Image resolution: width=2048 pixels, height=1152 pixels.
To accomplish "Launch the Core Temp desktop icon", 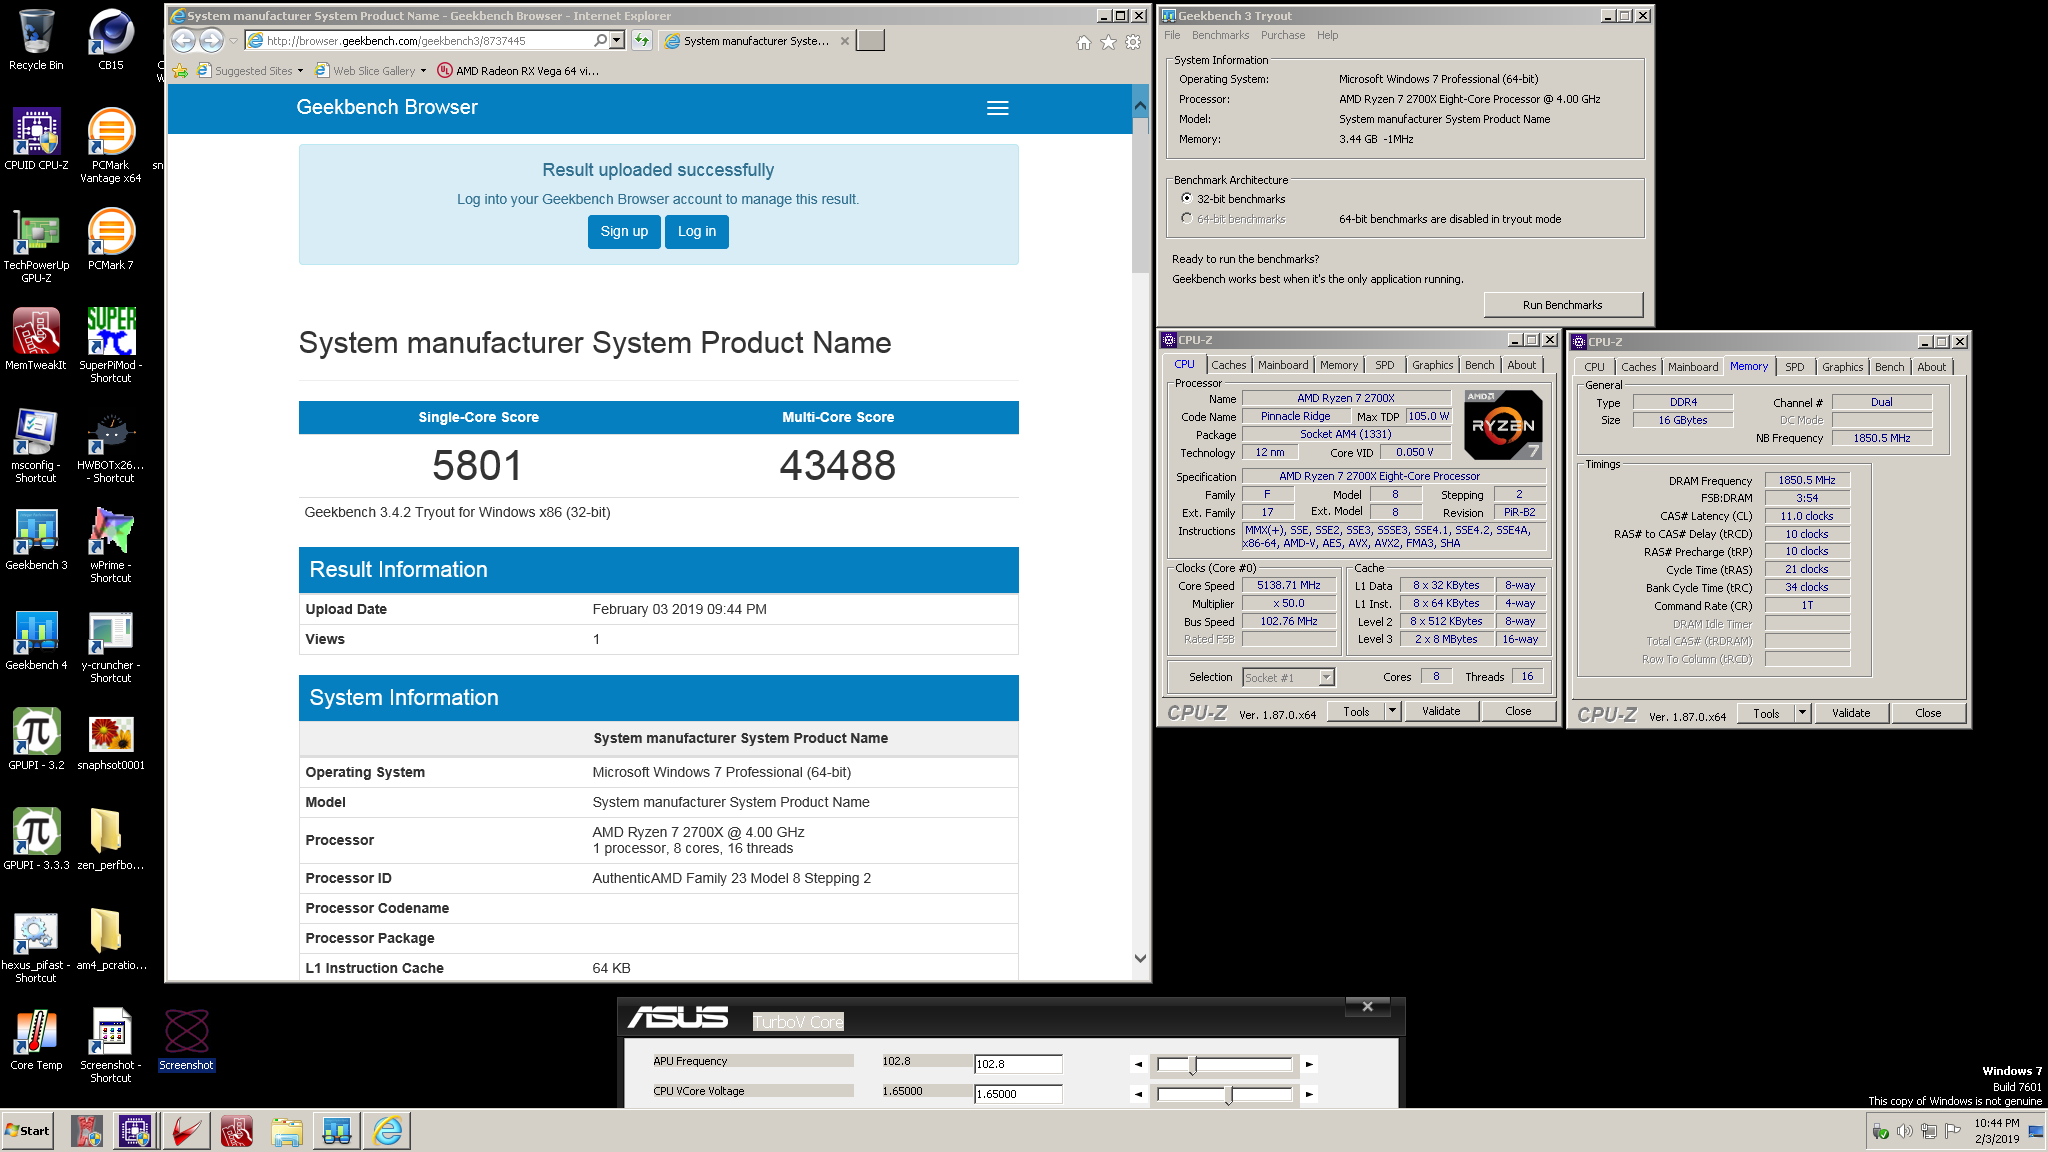I will click(36, 1040).
